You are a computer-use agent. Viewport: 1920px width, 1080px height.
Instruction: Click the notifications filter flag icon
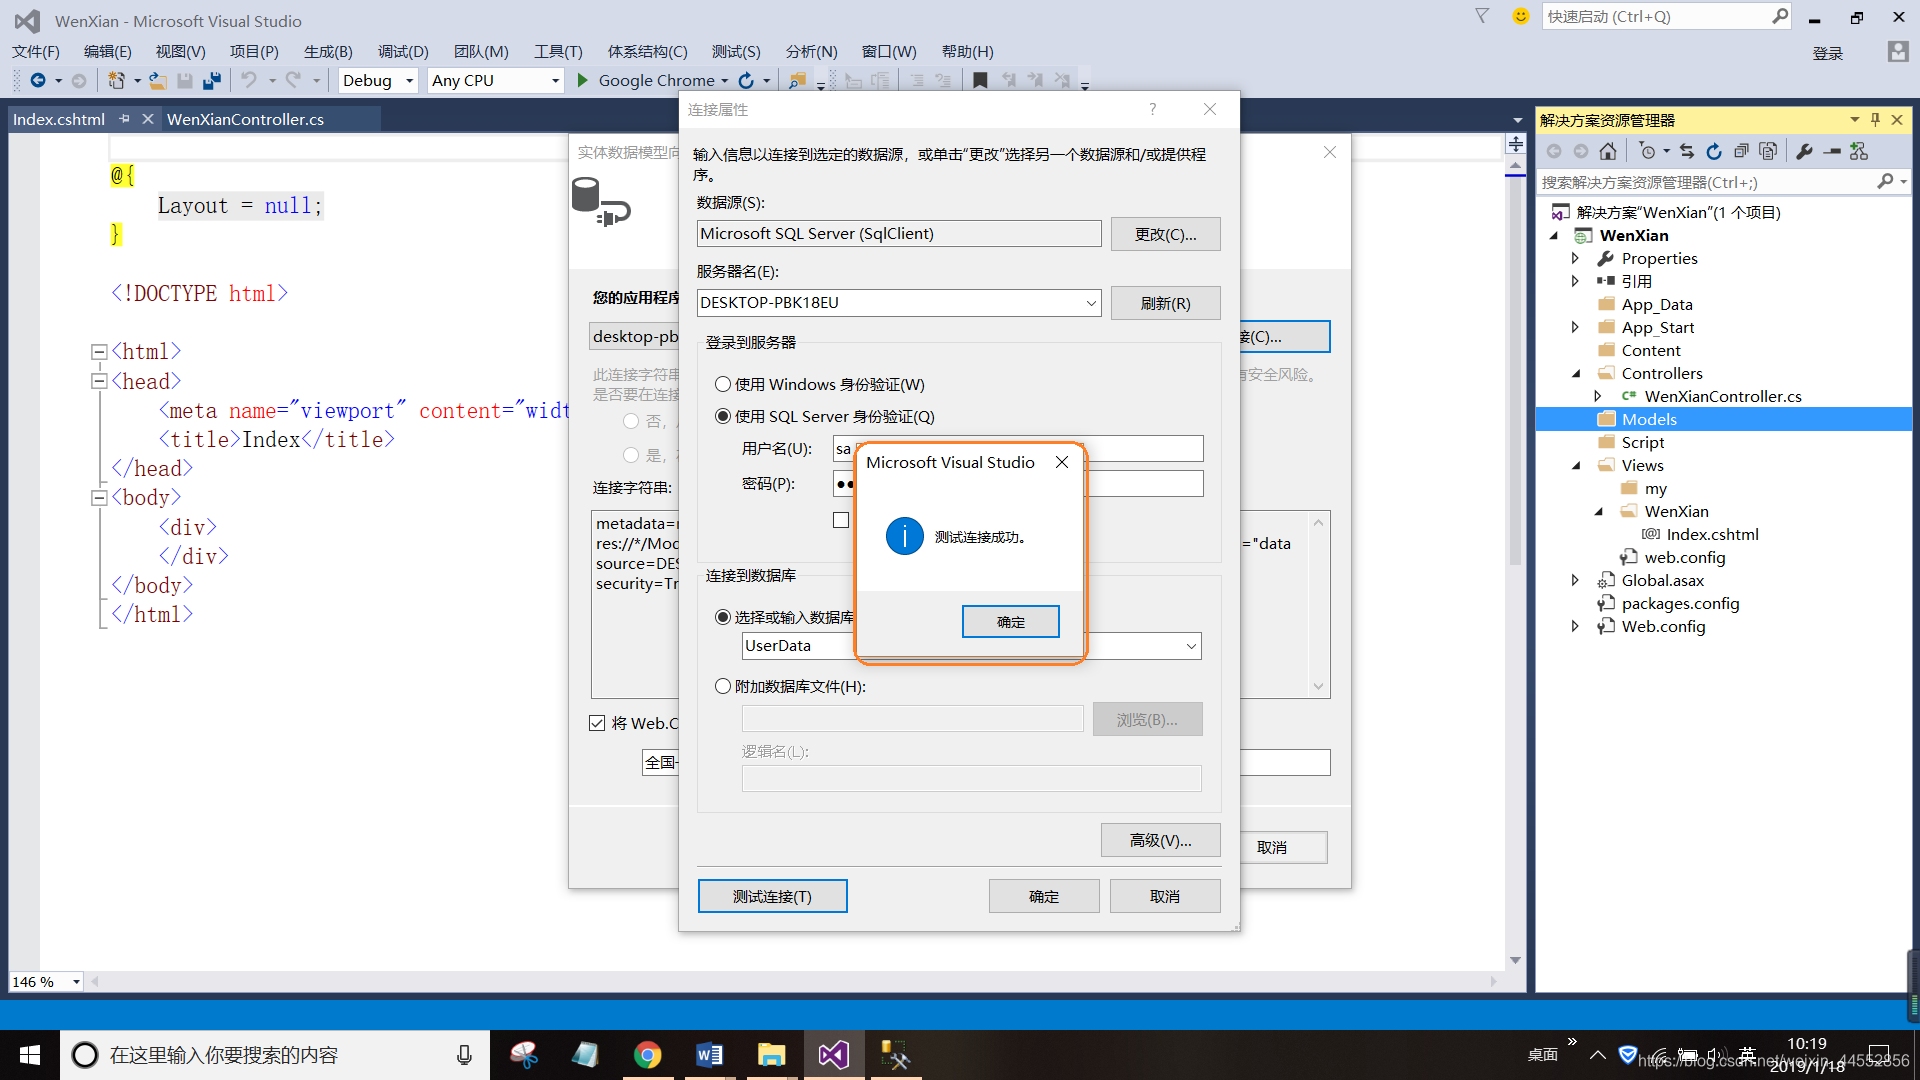tap(1482, 16)
